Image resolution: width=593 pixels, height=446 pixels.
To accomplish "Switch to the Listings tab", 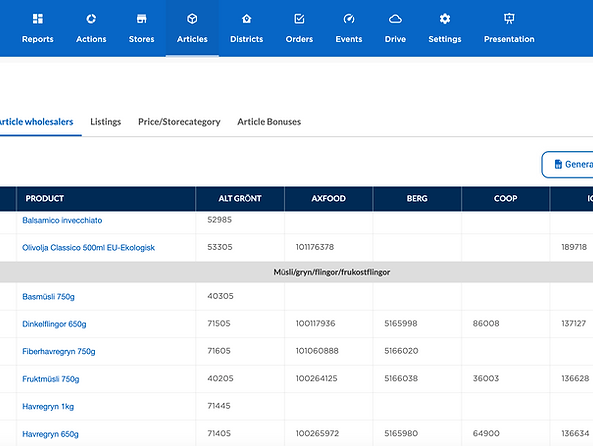I will 106,122.
